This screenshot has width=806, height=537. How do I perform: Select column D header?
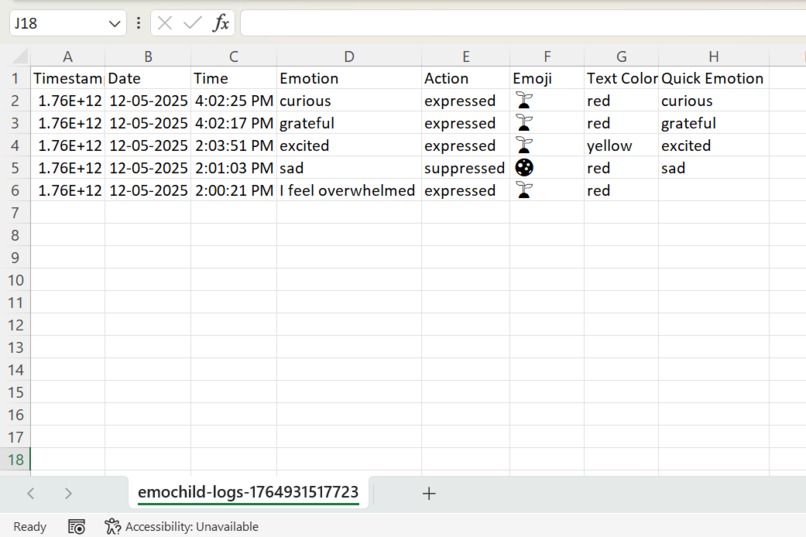coord(349,57)
